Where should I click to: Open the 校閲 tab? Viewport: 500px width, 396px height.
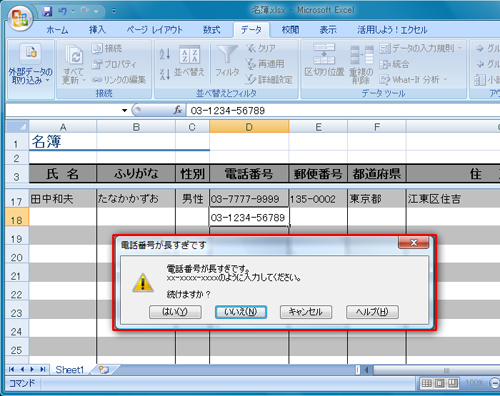290,30
